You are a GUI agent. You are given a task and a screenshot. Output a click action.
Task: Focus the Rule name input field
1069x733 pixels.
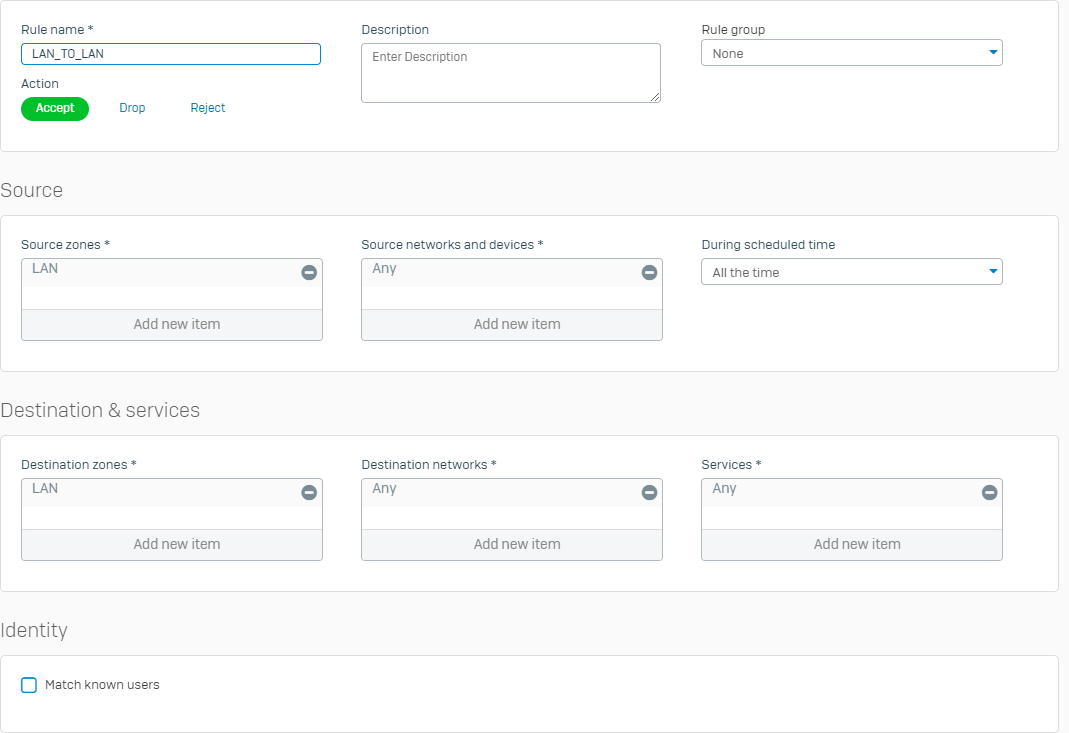[171, 54]
